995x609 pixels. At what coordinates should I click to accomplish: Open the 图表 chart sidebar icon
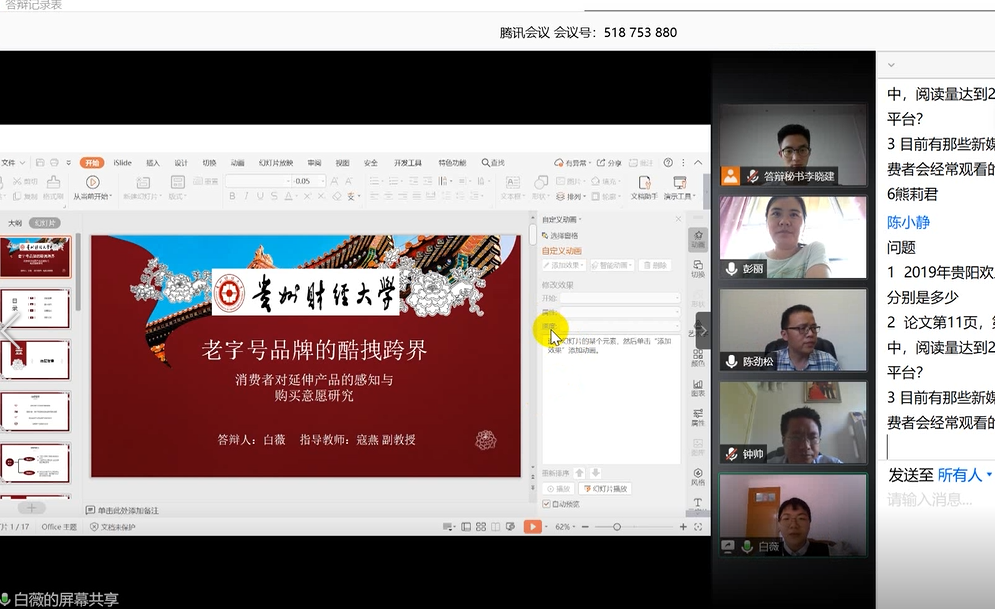[697, 387]
